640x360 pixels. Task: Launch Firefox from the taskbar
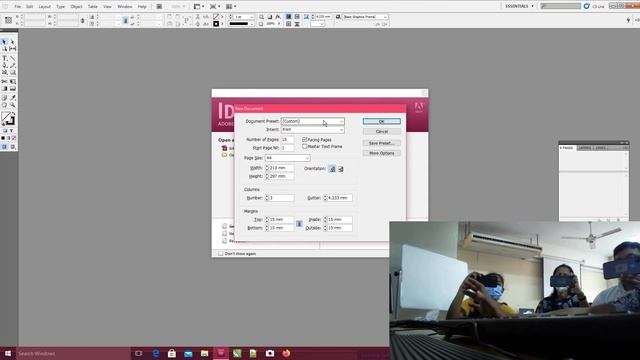(x=286, y=353)
